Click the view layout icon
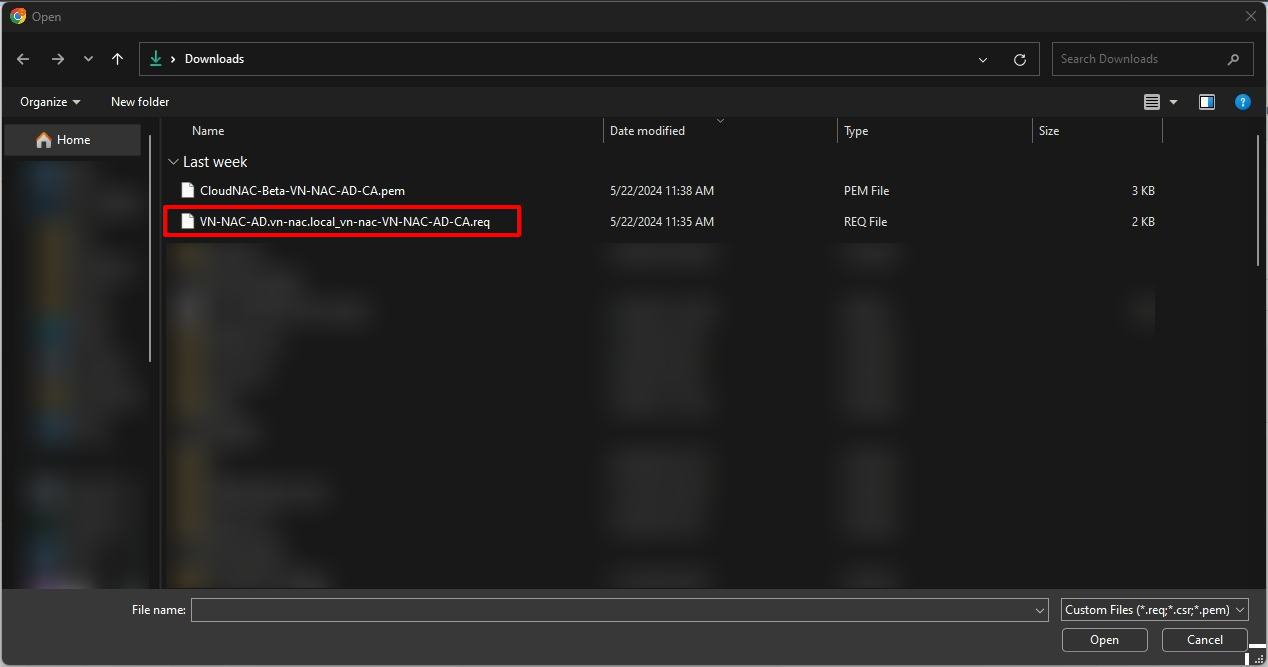This screenshot has height=667, width=1268. coord(1152,102)
